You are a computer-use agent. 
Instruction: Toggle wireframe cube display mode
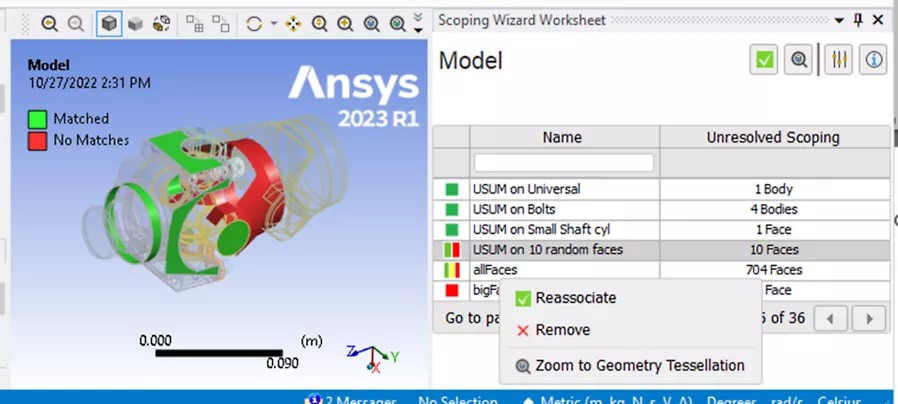click(109, 23)
